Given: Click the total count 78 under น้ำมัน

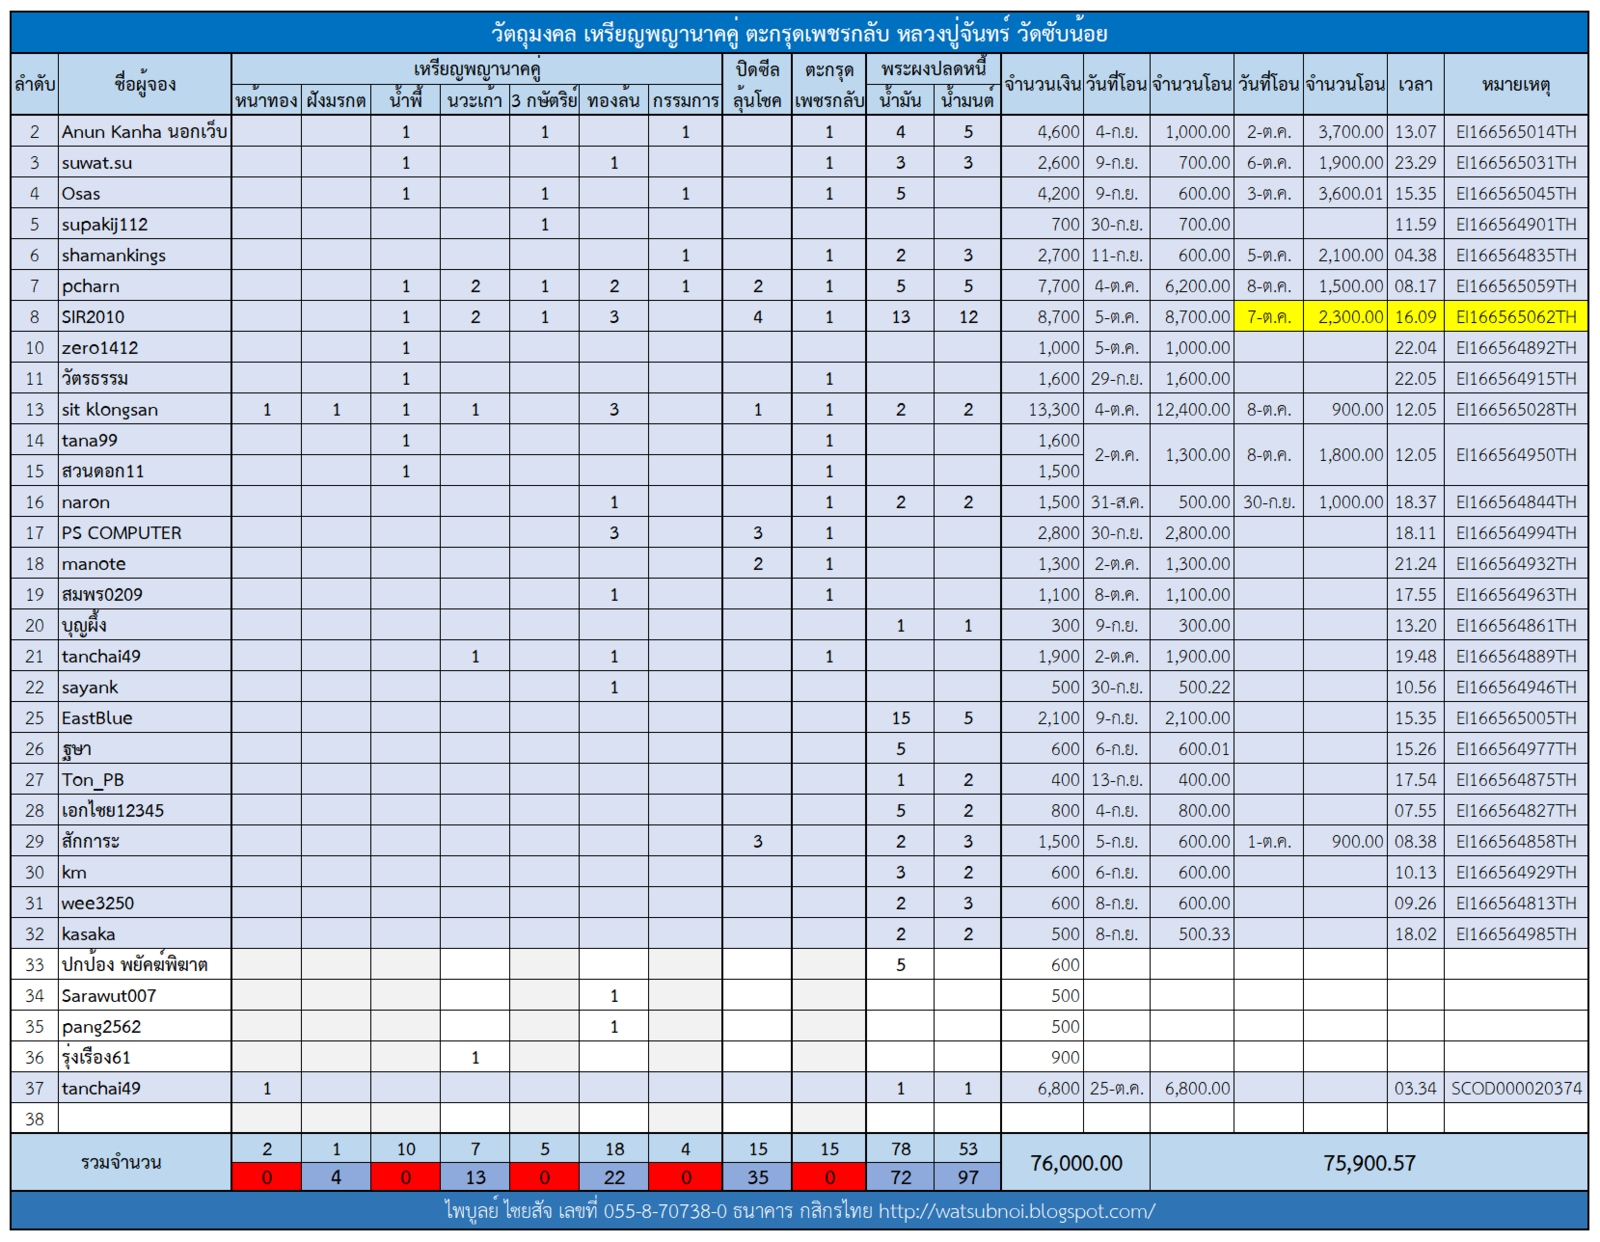Looking at the screenshot, I should tap(900, 1149).
